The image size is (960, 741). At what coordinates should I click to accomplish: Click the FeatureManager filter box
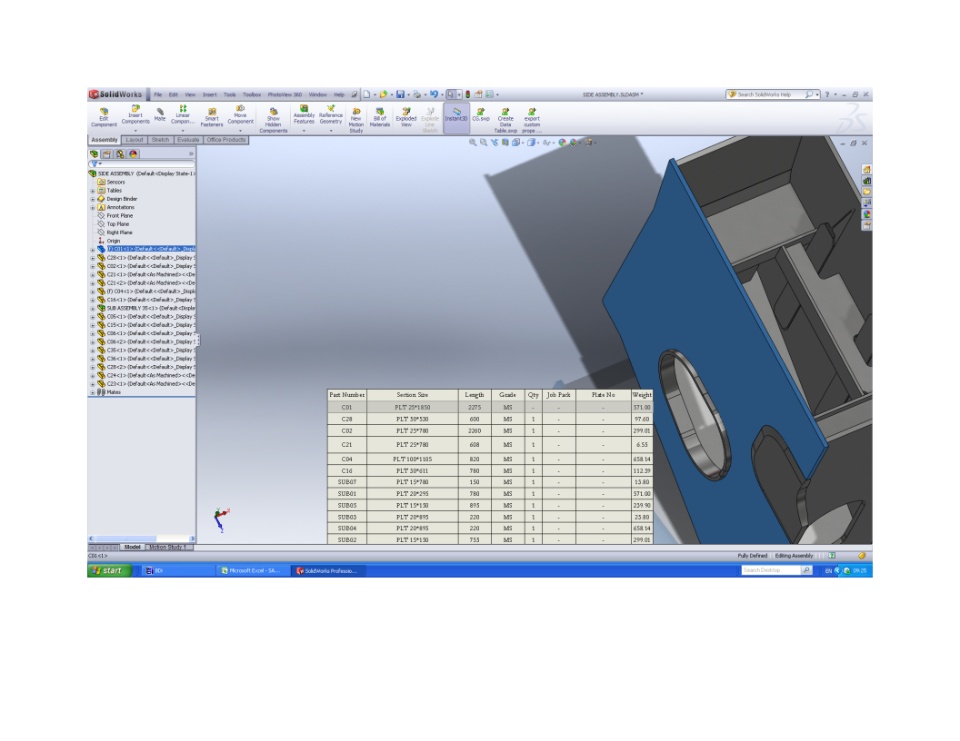point(142,164)
